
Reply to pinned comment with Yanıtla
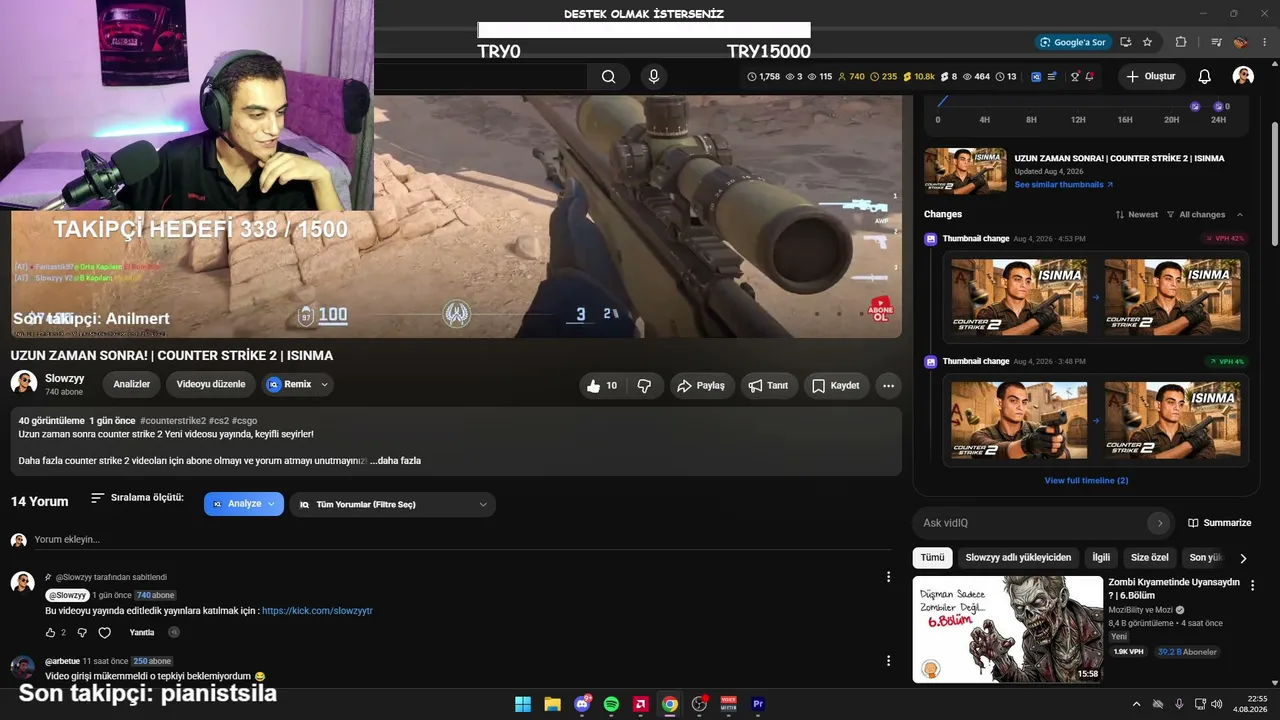142,633
